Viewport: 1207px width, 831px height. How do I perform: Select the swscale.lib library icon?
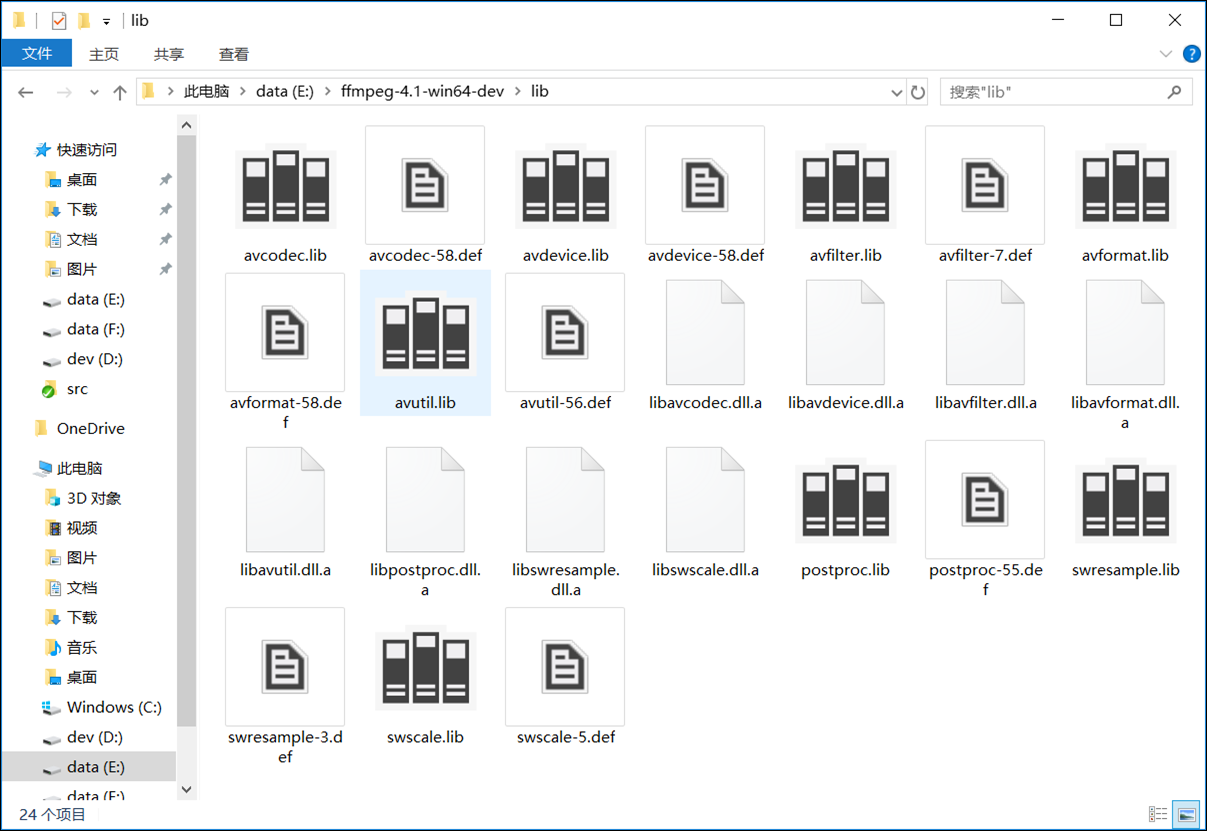coord(425,669)
